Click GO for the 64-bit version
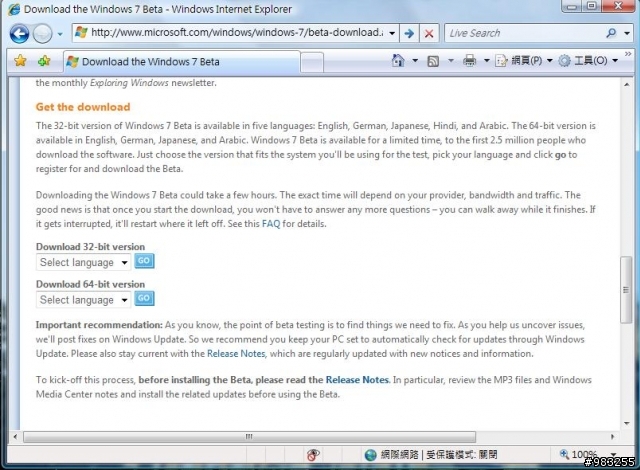 coord(144,298)
